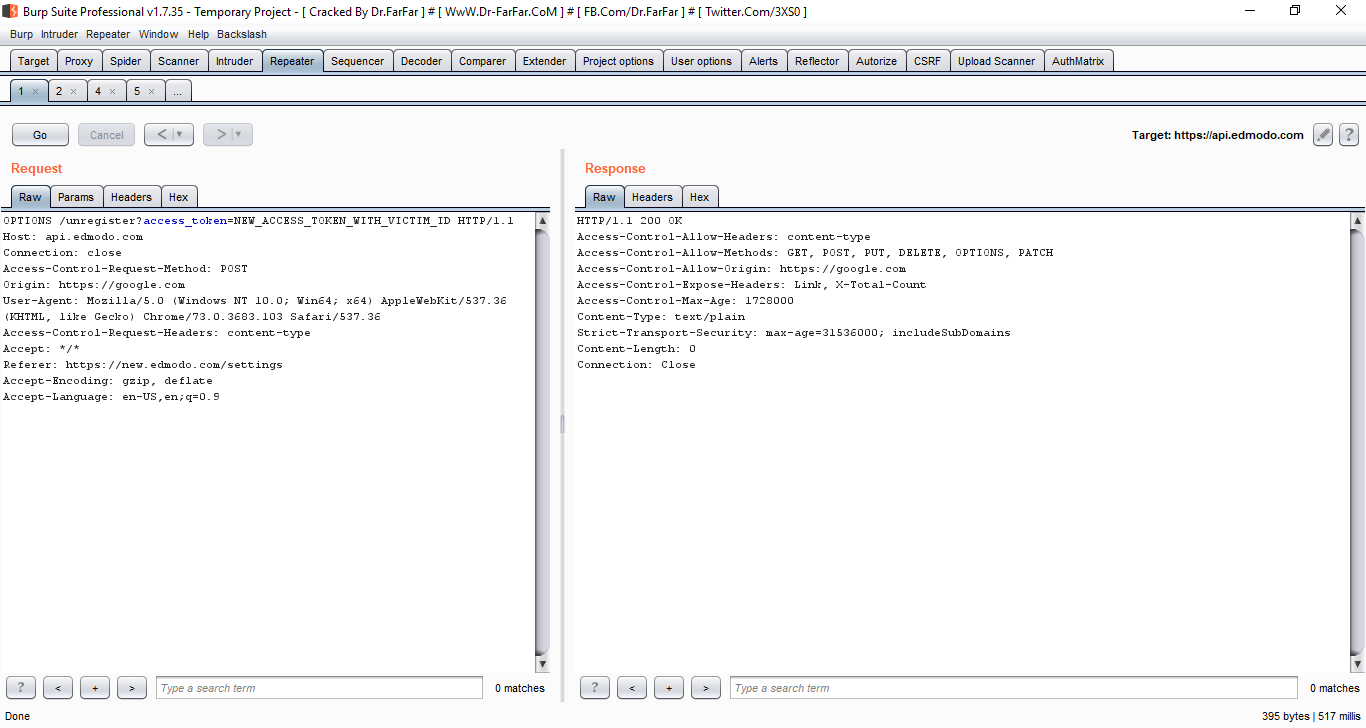Open new Repeater tab with ... tab
Screen dimensions: 1366x728
pyautogui.click(x=177, y=91)
